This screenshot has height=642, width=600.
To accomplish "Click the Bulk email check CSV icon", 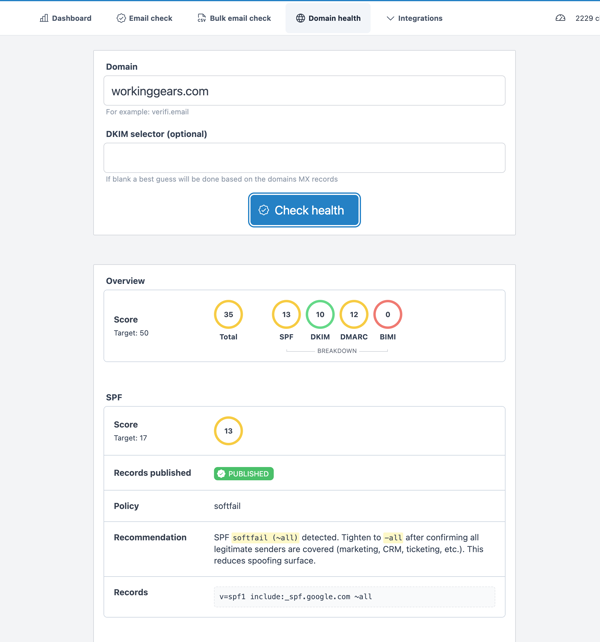I will click(202, 18).
